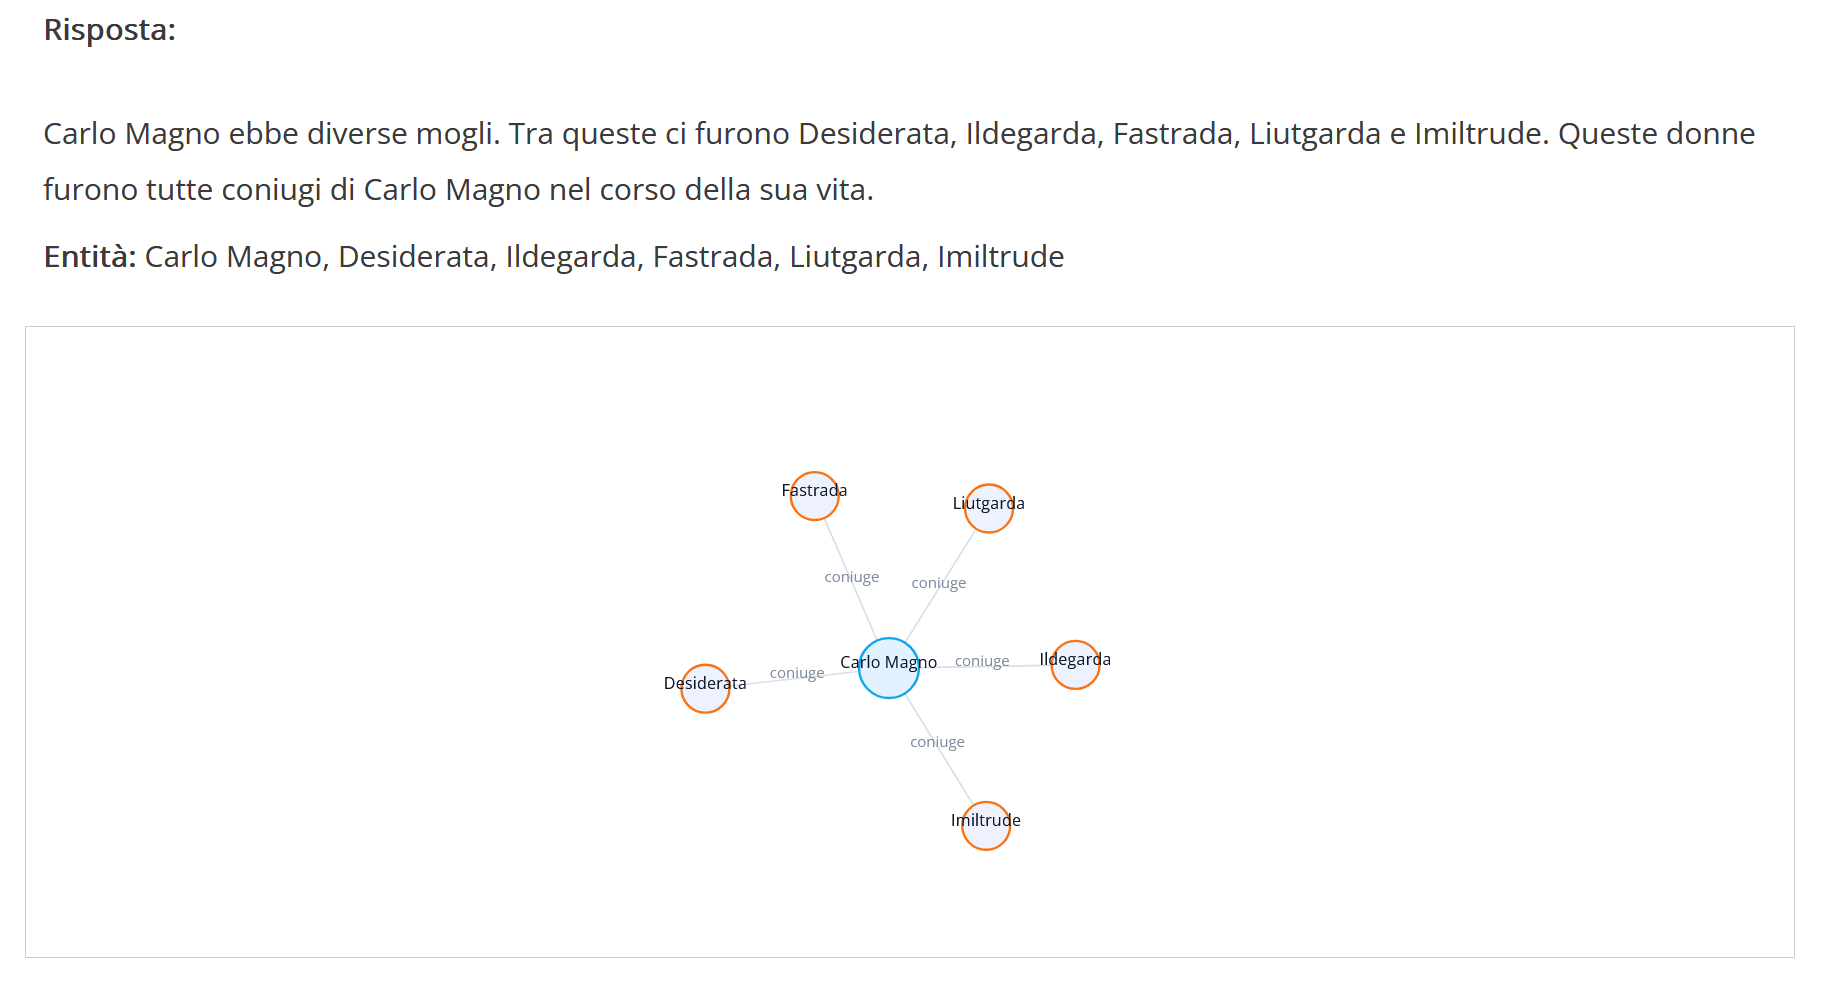
Task: Click coniuge edge label toward Imiltrude
Action: click(x=937, y=742)
